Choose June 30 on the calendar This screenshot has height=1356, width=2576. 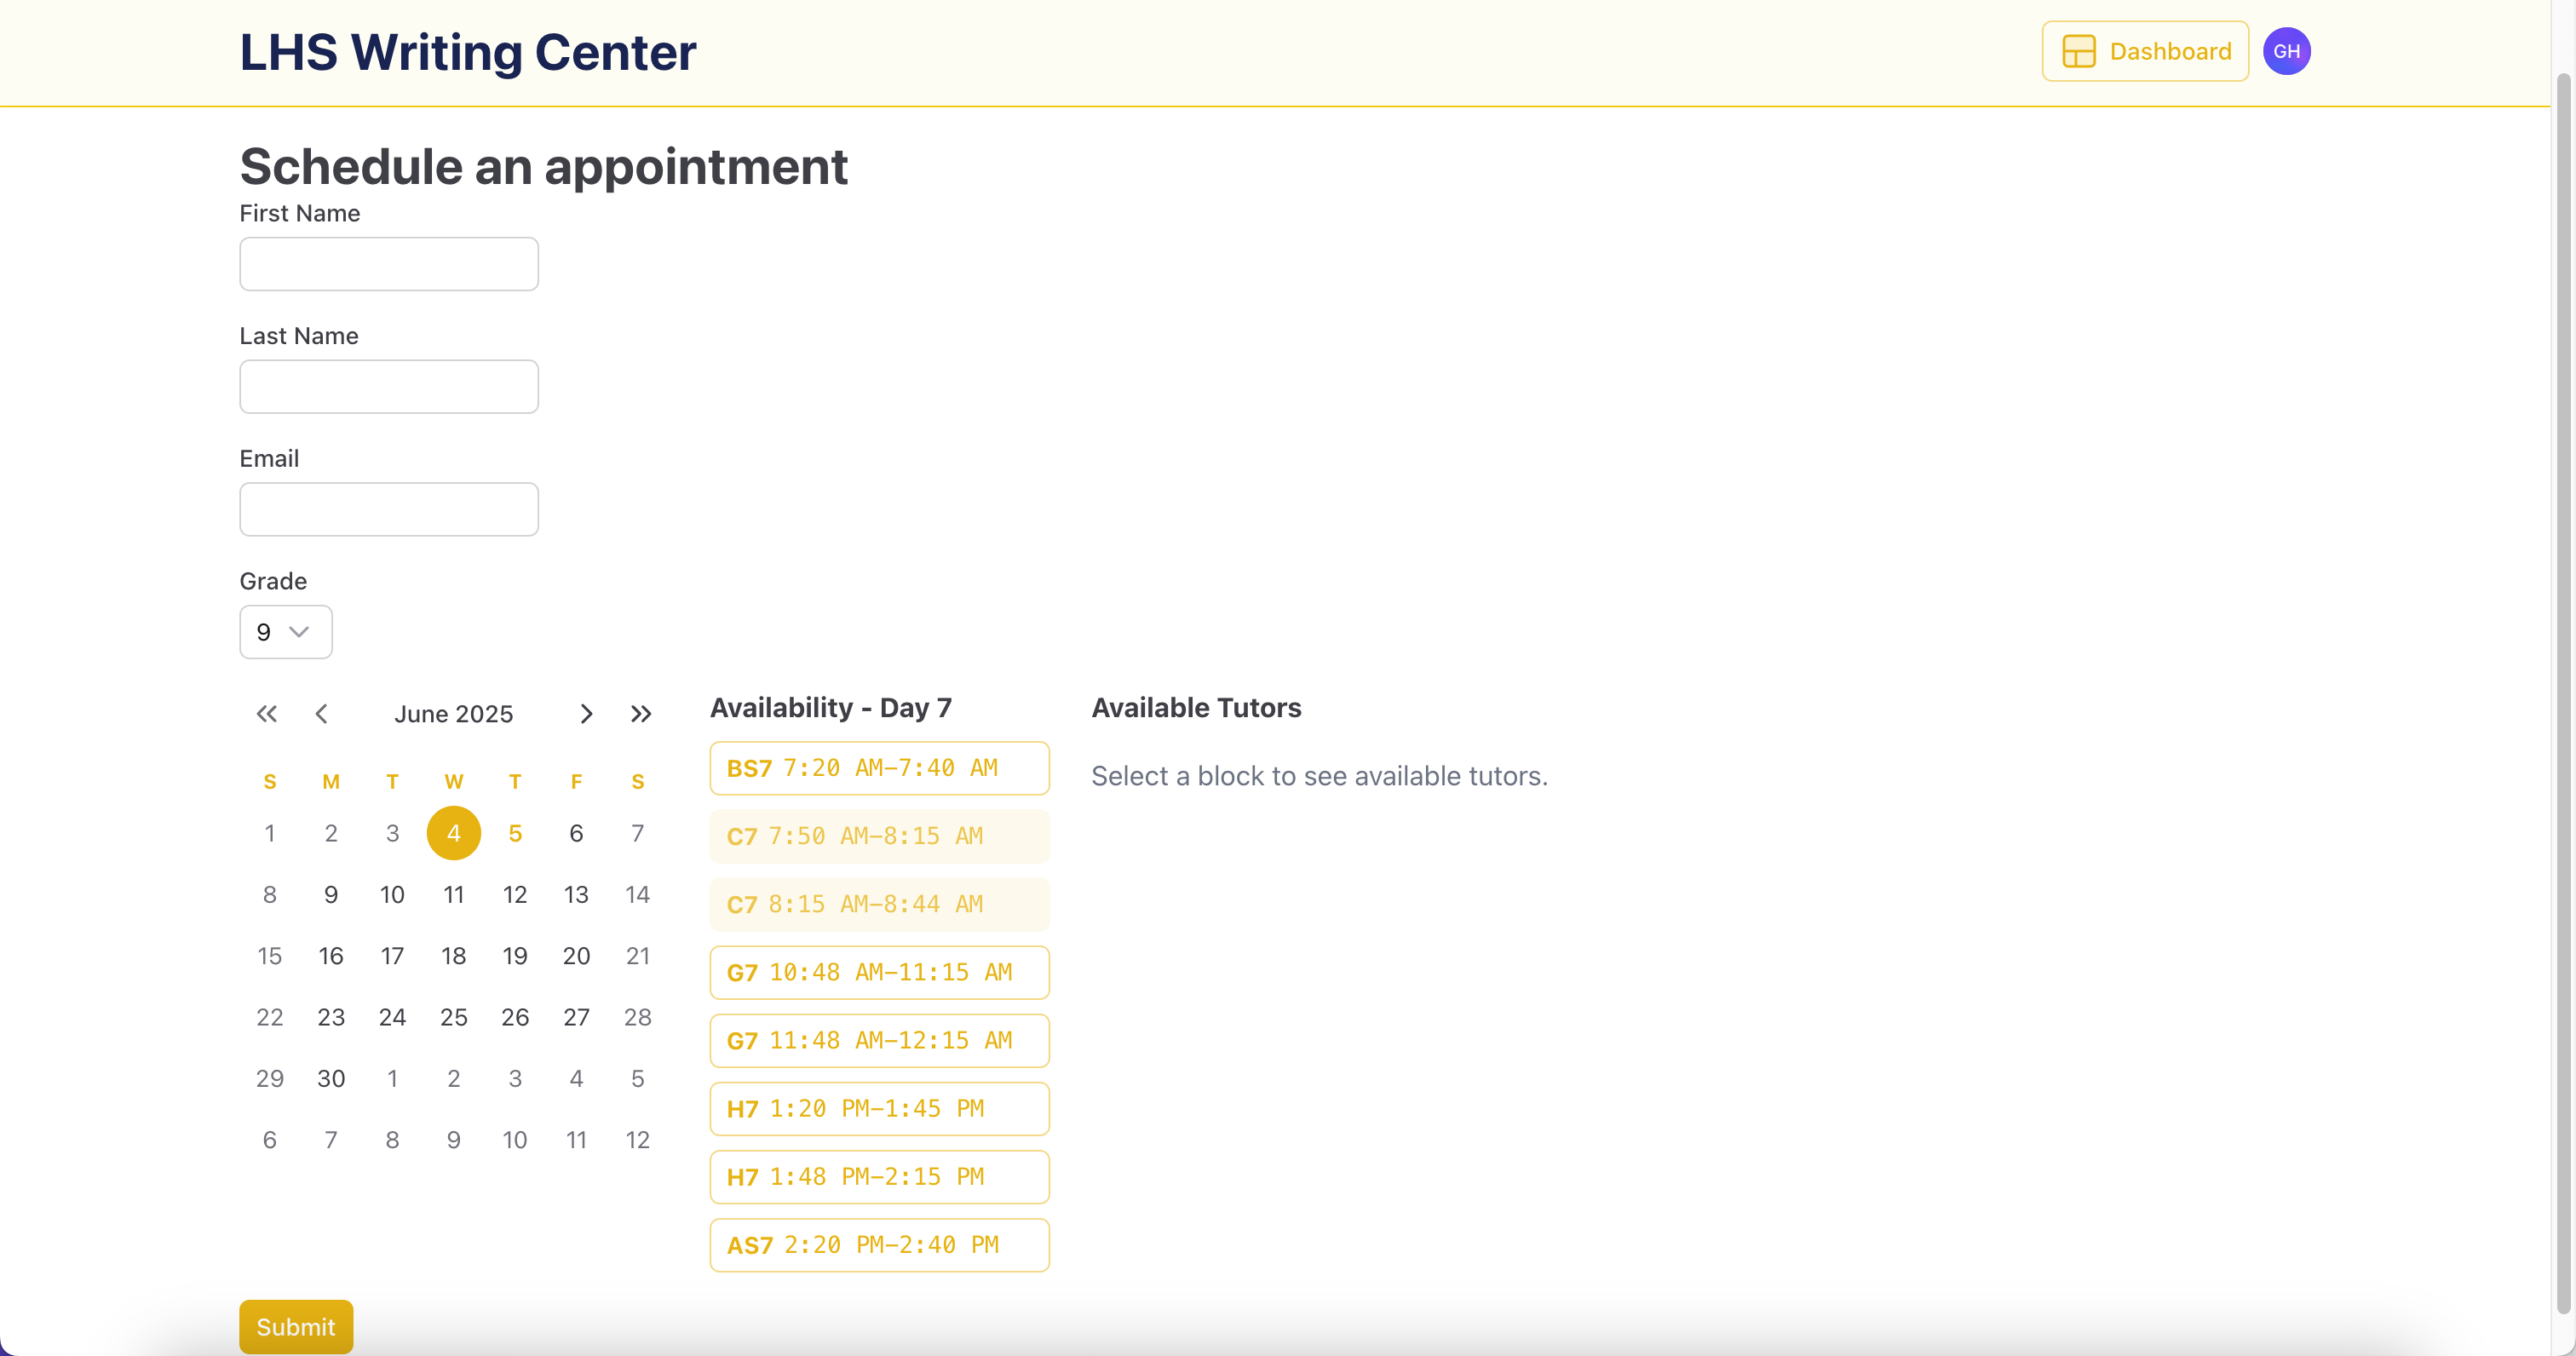(331, 1079)
